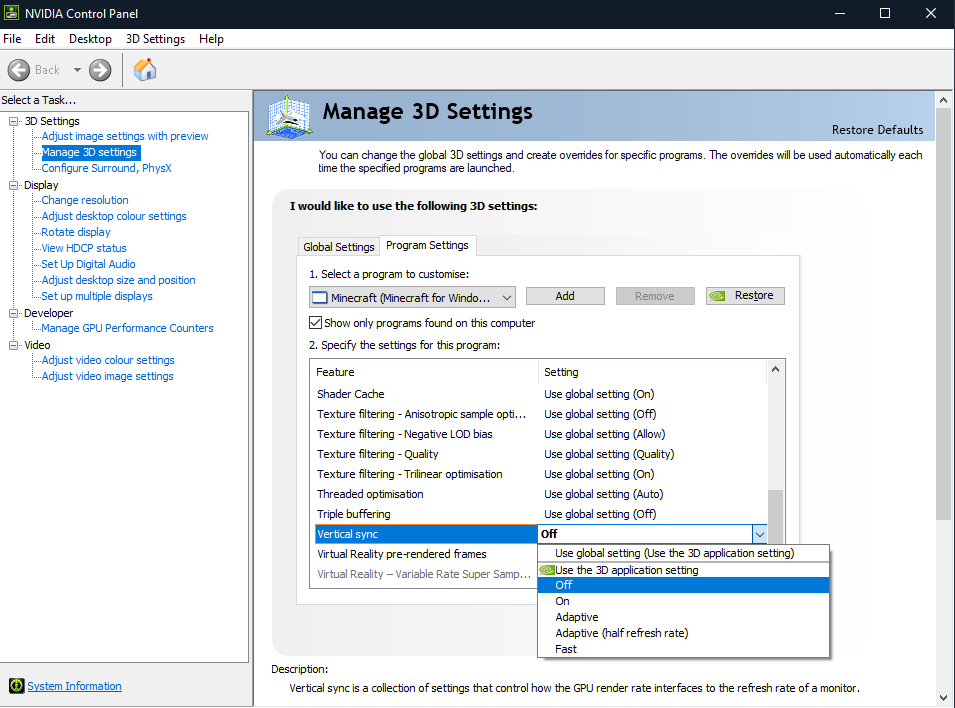Select Fast vertical sync option

tap(683, 650)
